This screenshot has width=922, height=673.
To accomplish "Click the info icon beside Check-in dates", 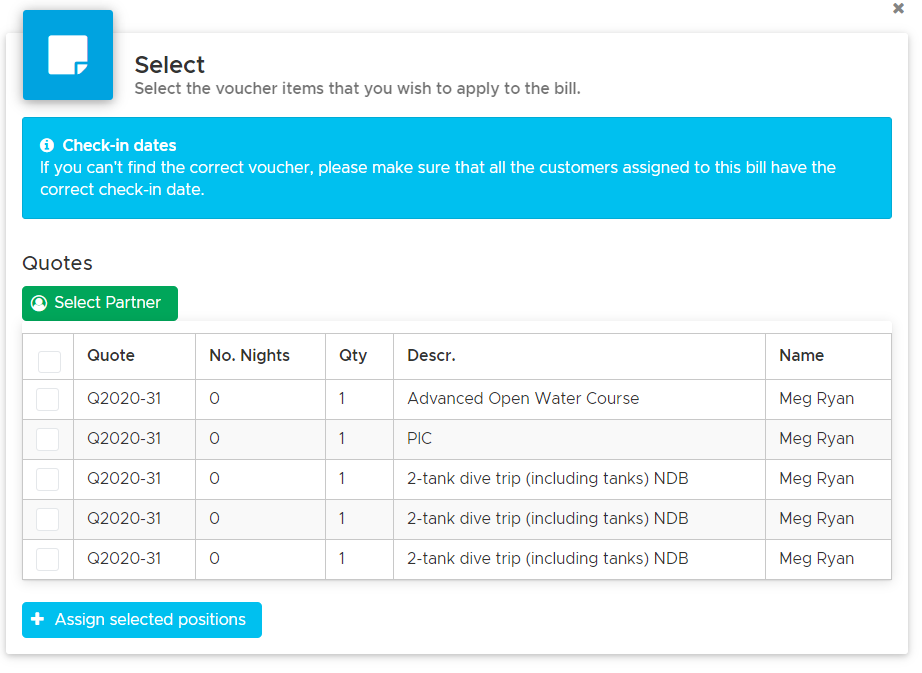I will [47, 145].
